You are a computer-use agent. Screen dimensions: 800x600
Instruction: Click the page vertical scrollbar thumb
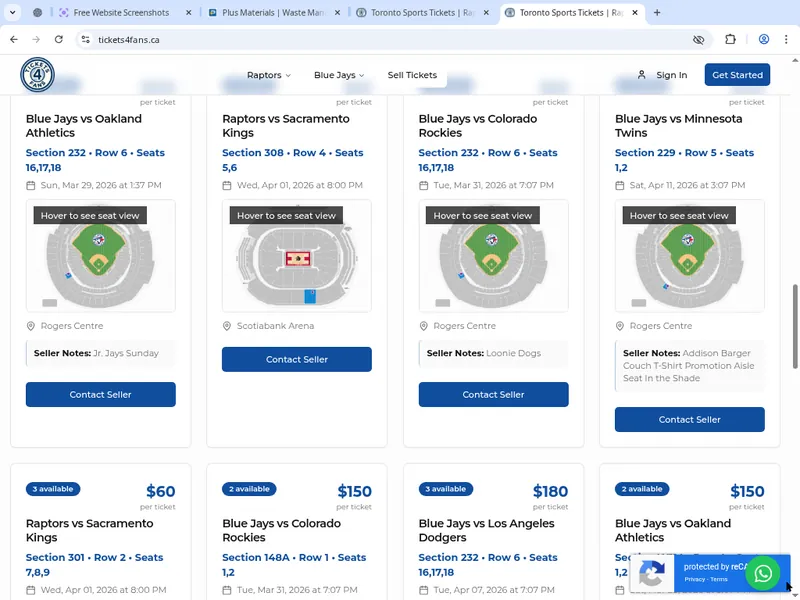click(x=795, y=326)
